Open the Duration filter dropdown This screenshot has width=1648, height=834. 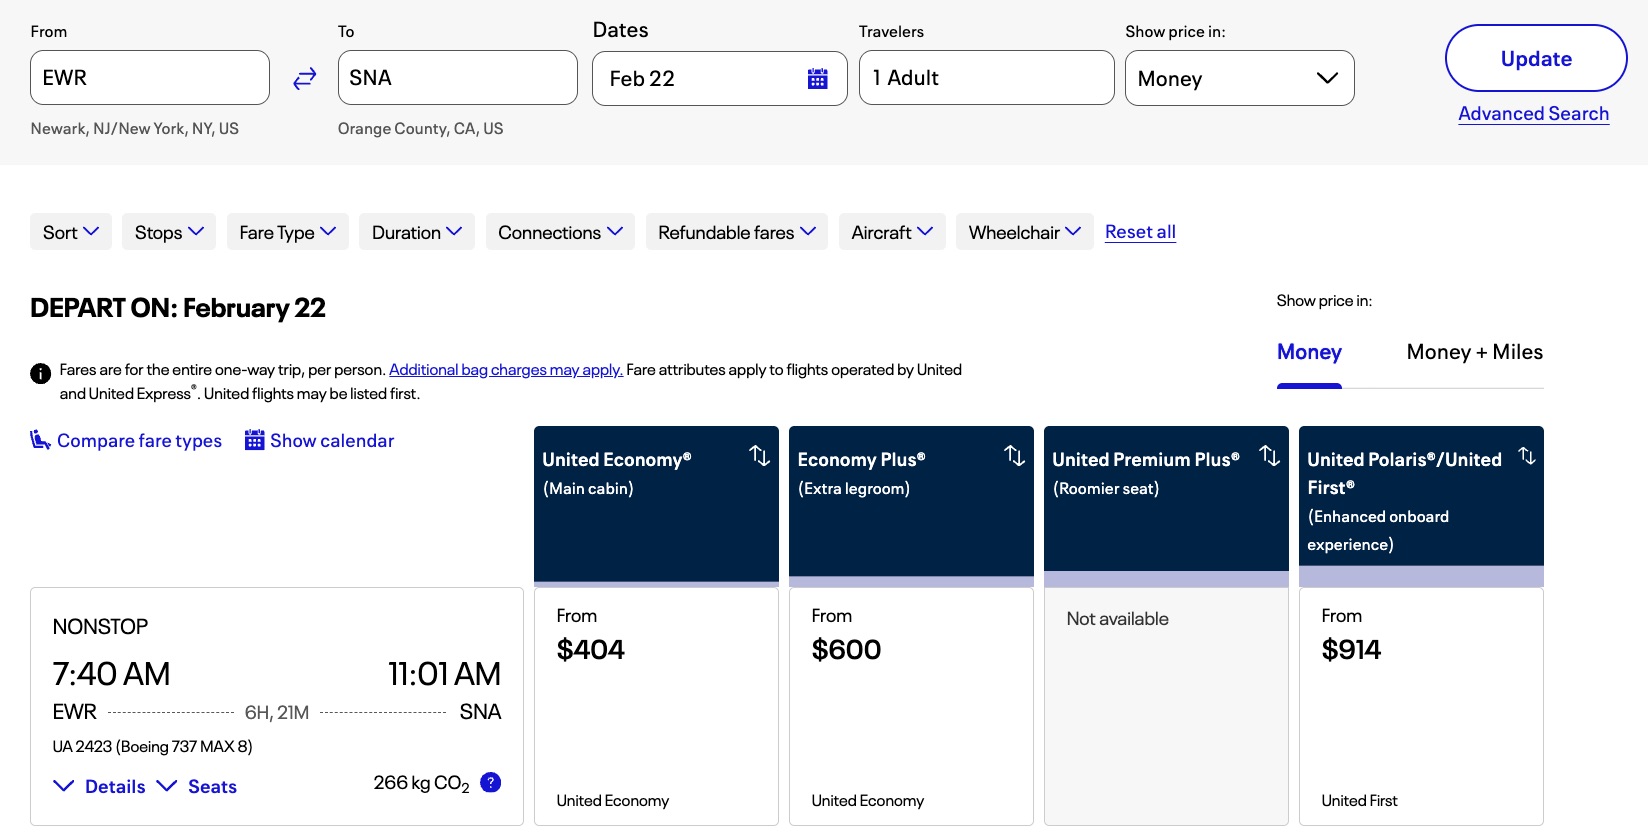(x=416, y=232)
